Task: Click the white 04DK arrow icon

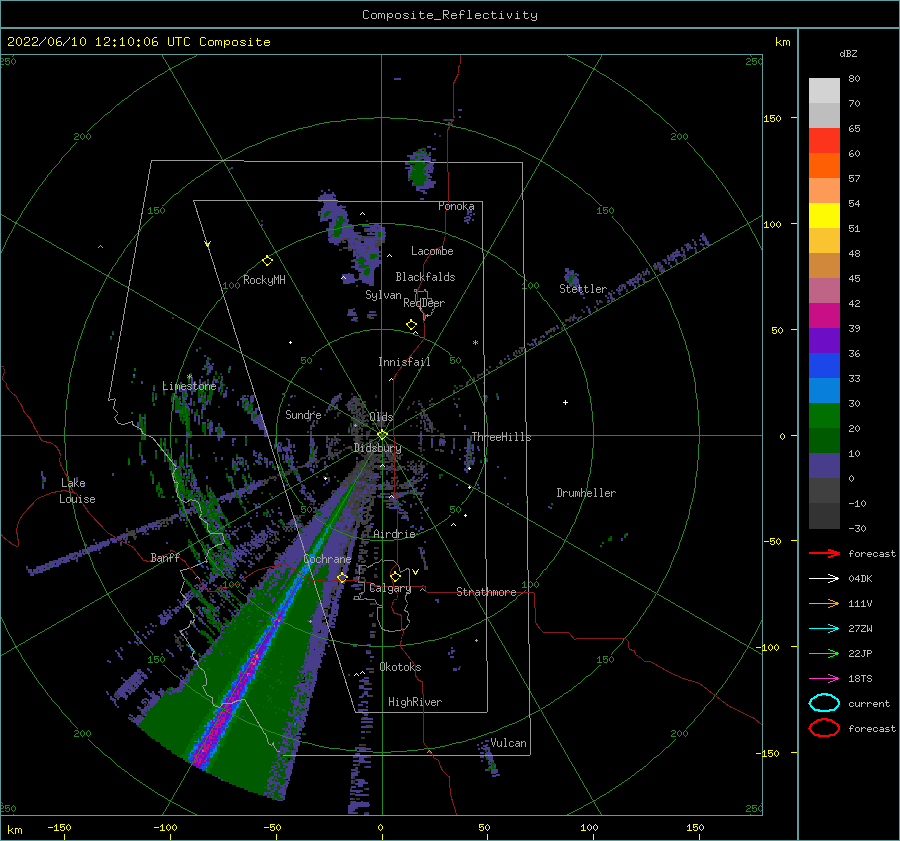Action: click(x=824, y=579)
